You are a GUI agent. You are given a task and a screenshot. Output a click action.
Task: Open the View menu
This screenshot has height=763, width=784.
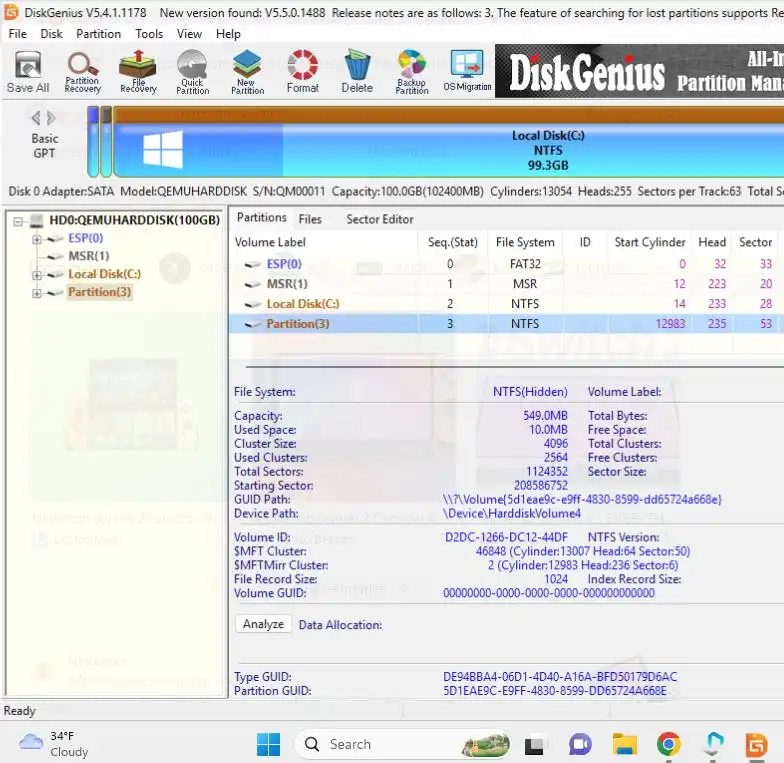coord(189,34)
